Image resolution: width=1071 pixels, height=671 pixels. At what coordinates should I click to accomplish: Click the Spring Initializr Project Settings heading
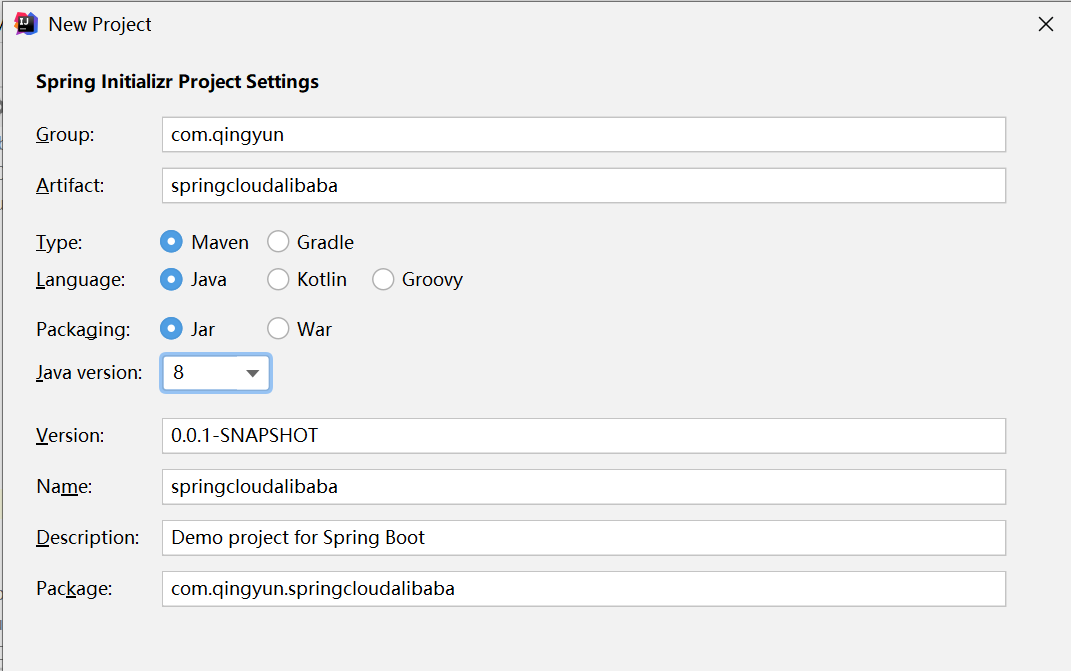pos(177,81)
